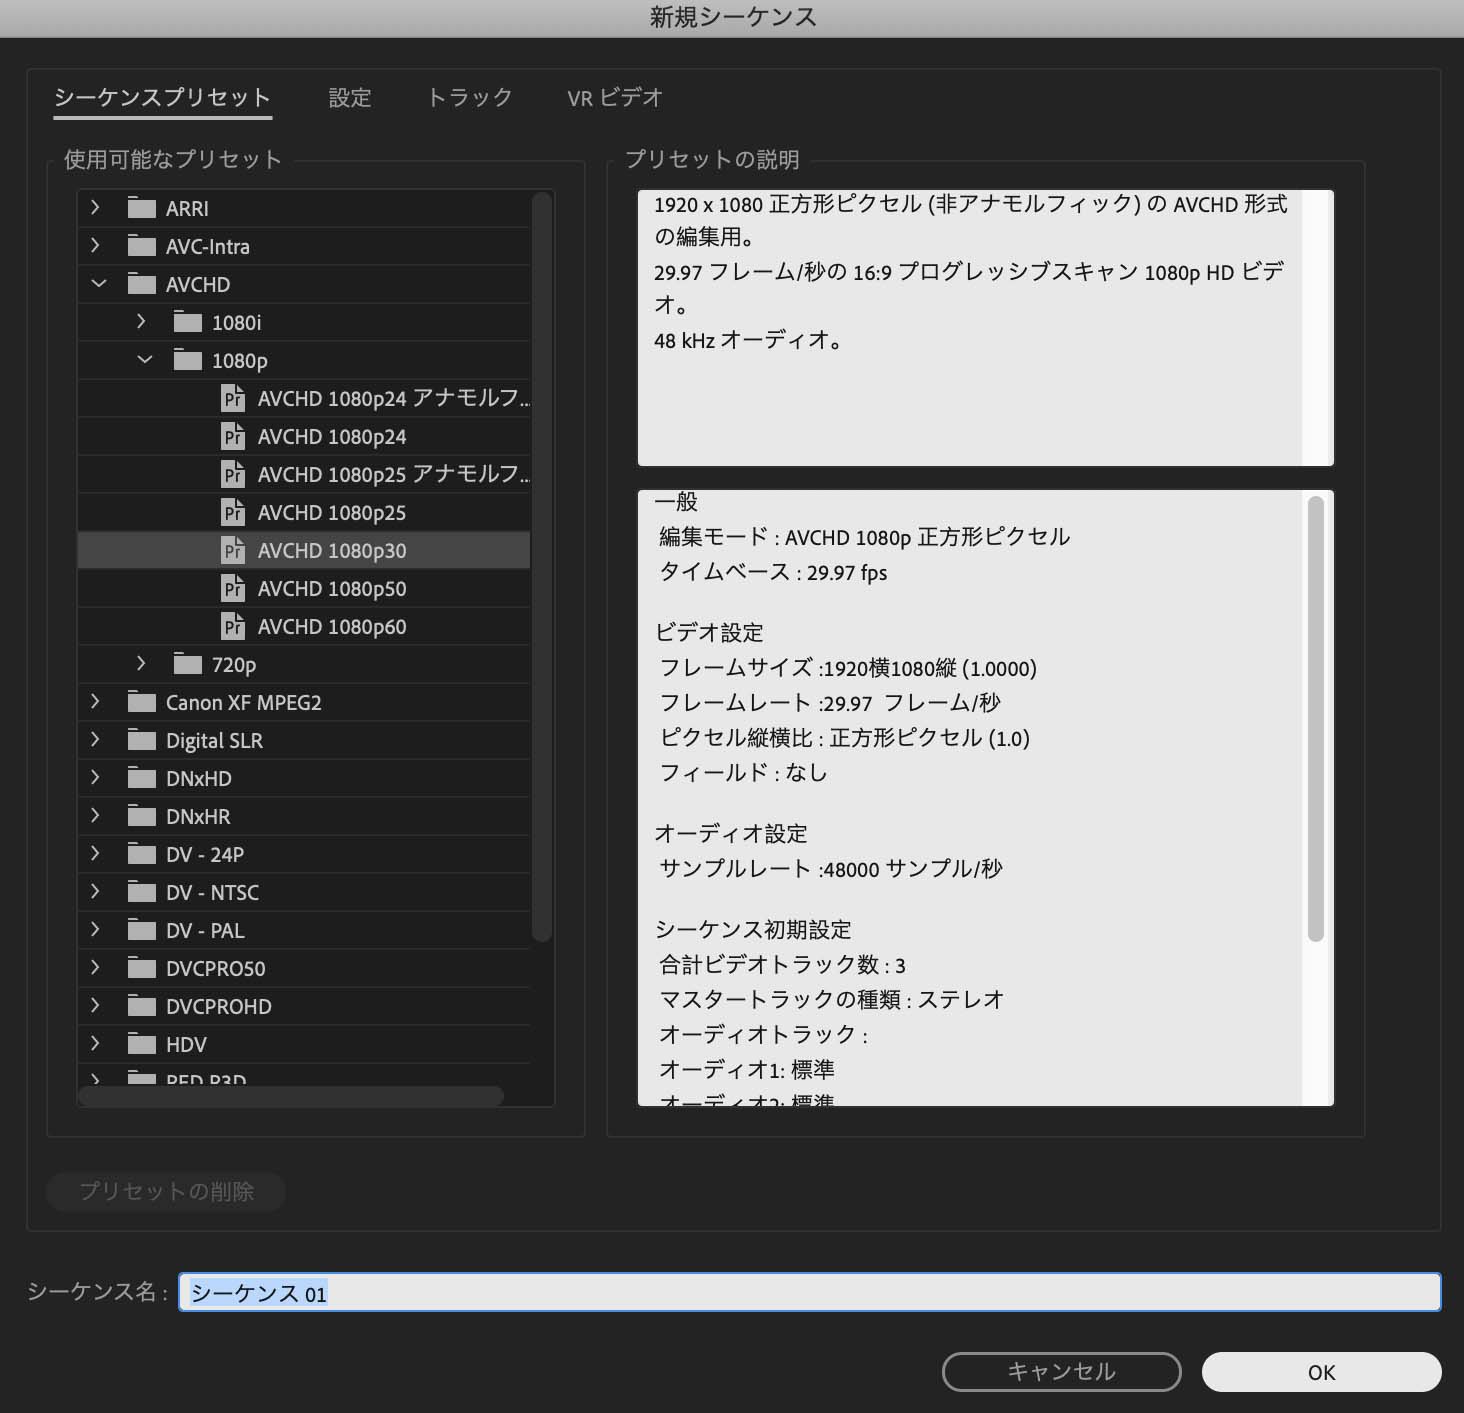Click the 1080i folder icon
Screen dimensions: 1464x1413
[x=188, y=322]
